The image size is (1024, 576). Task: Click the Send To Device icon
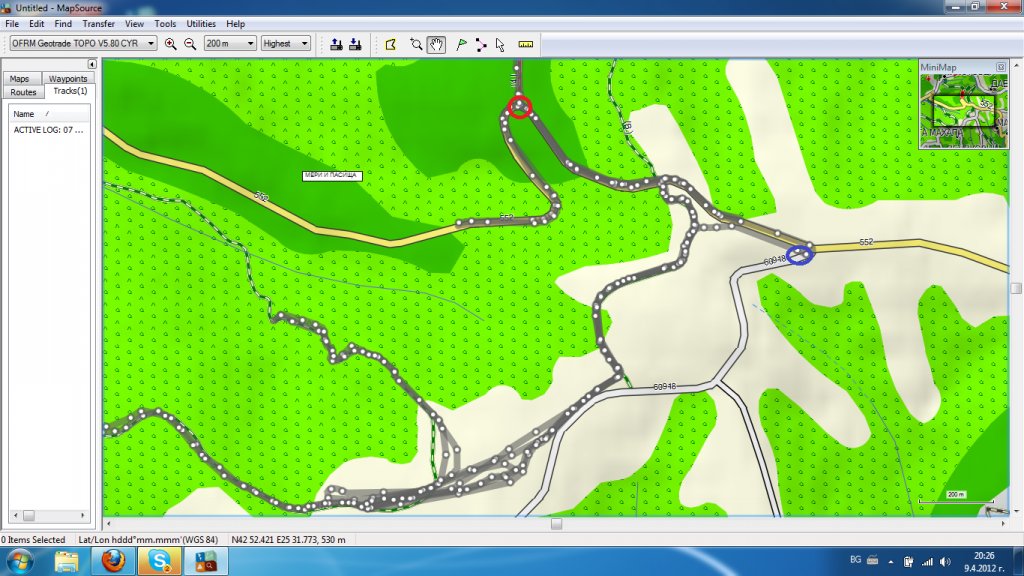coord(336,44)
